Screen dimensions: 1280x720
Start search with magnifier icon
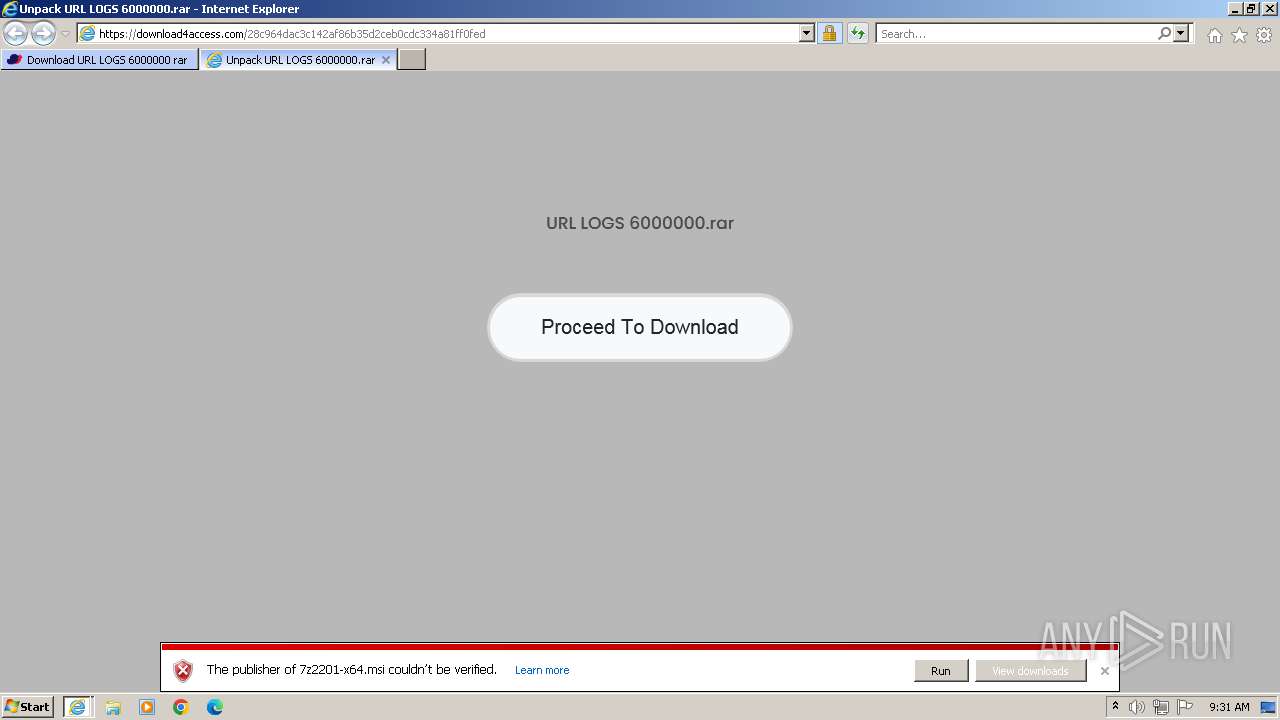(x=1164, y=33)
